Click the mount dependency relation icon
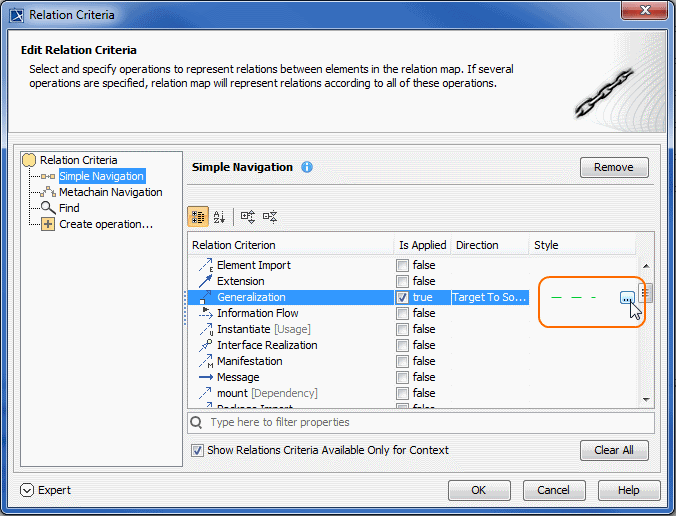The width and height of the screenshot is (676, 516). click(x=205, y=393)
